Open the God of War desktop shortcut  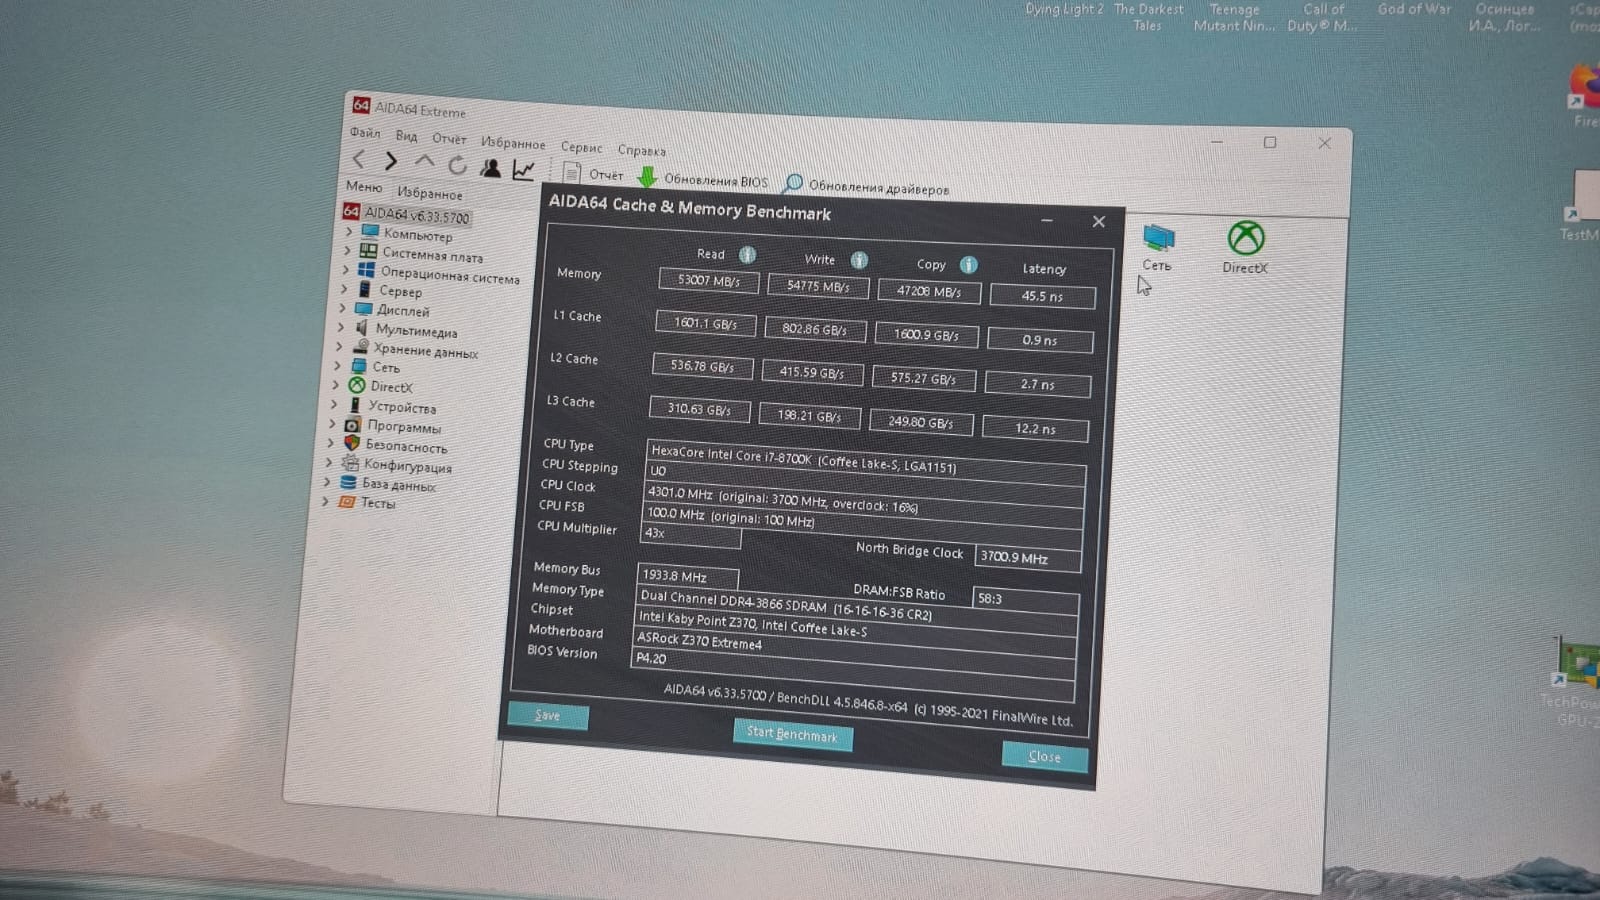[1414, 10]
